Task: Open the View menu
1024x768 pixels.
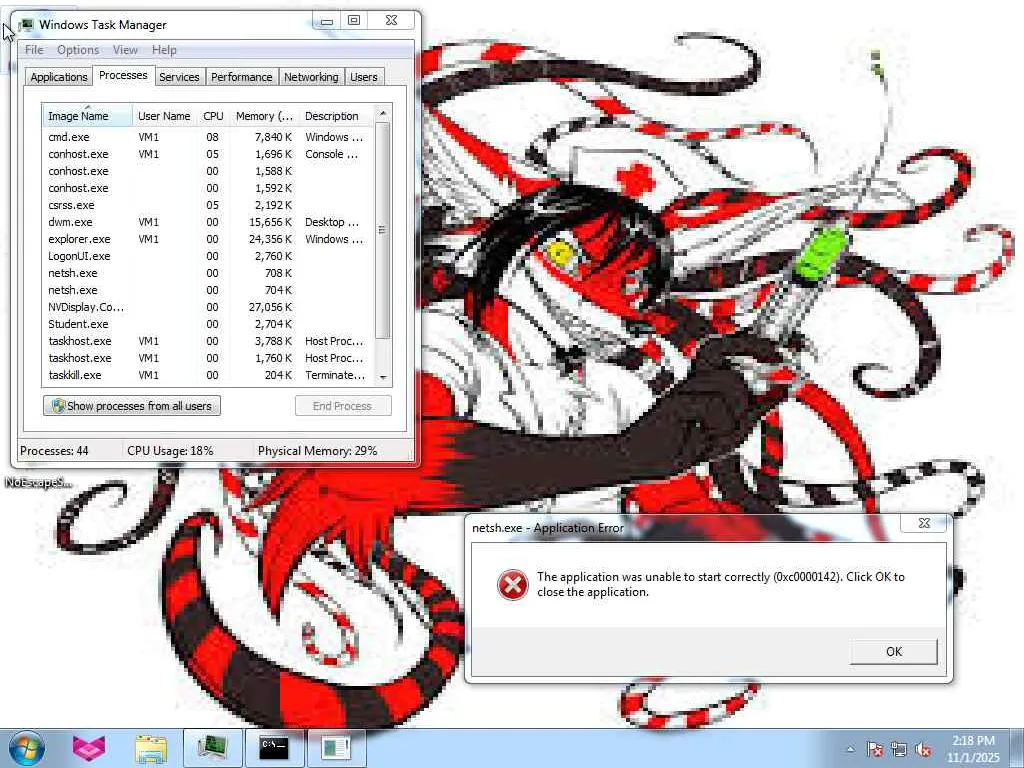Action: tap(125, 50)
